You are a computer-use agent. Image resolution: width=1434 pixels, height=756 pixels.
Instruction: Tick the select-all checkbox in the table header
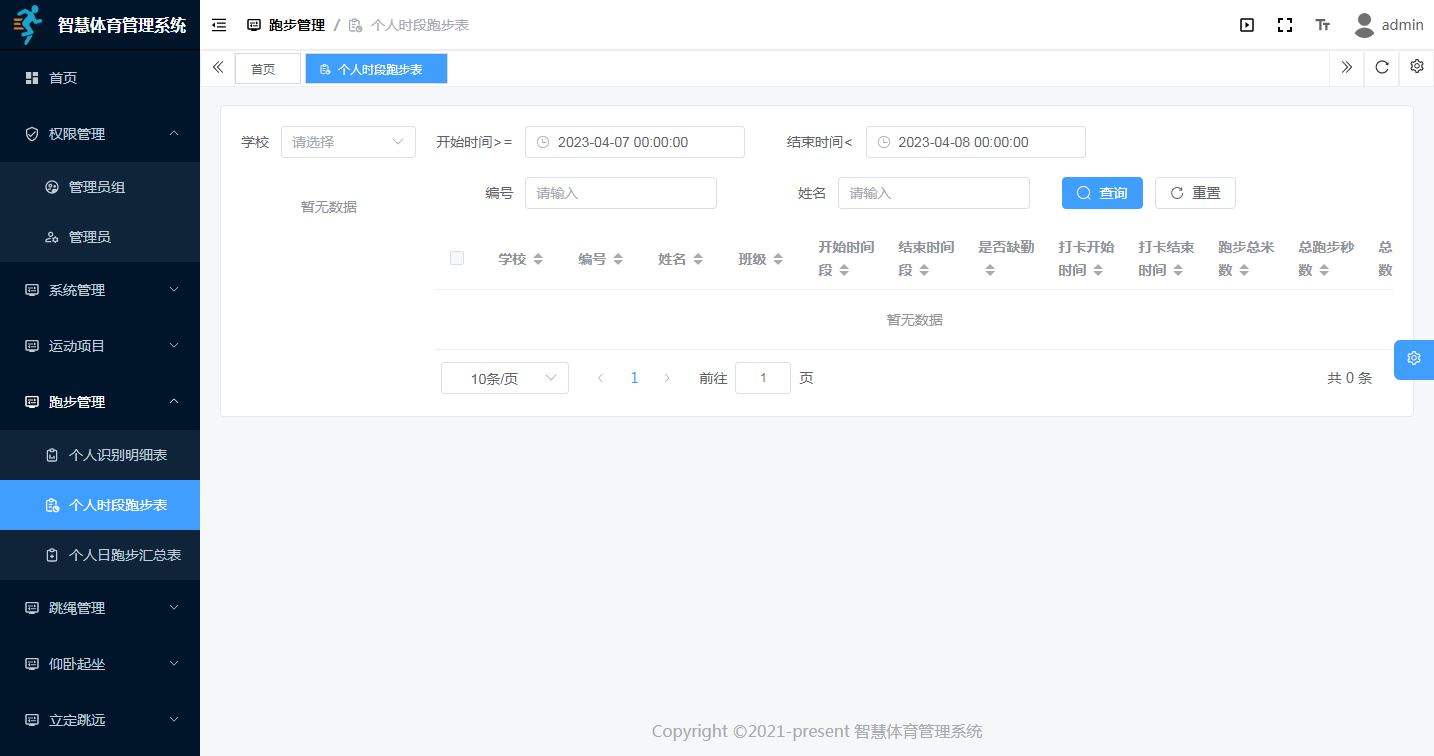point(457,258)
